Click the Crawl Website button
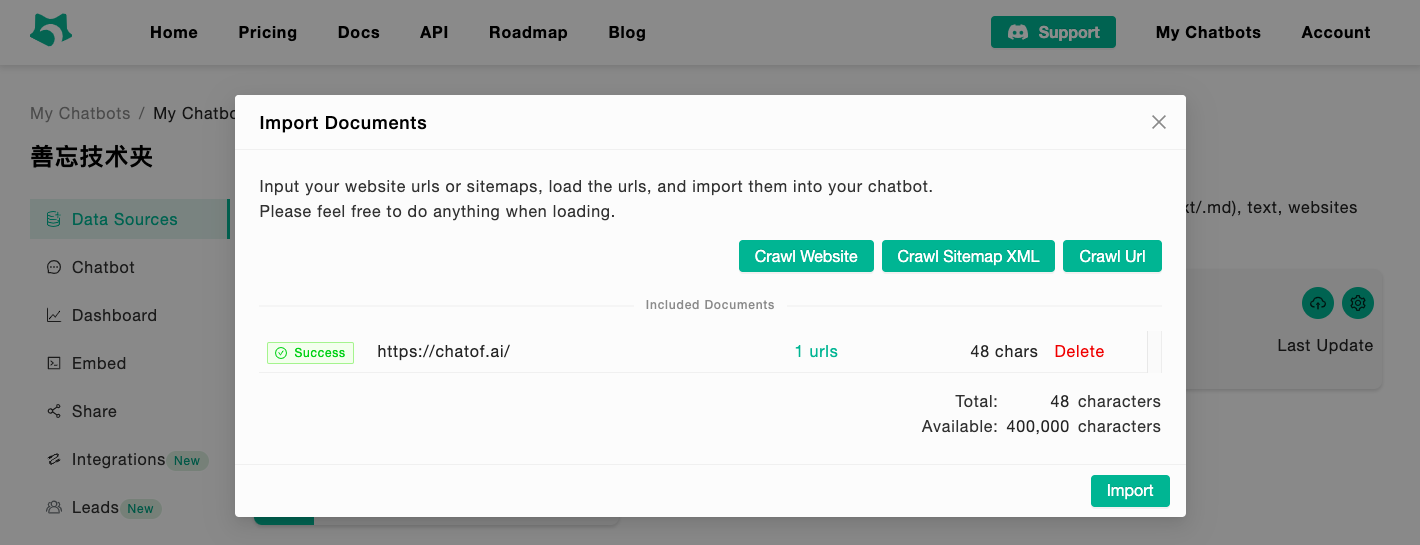Image resolution: width=1420 pixels, height=545 pixels. click(806, 256)
